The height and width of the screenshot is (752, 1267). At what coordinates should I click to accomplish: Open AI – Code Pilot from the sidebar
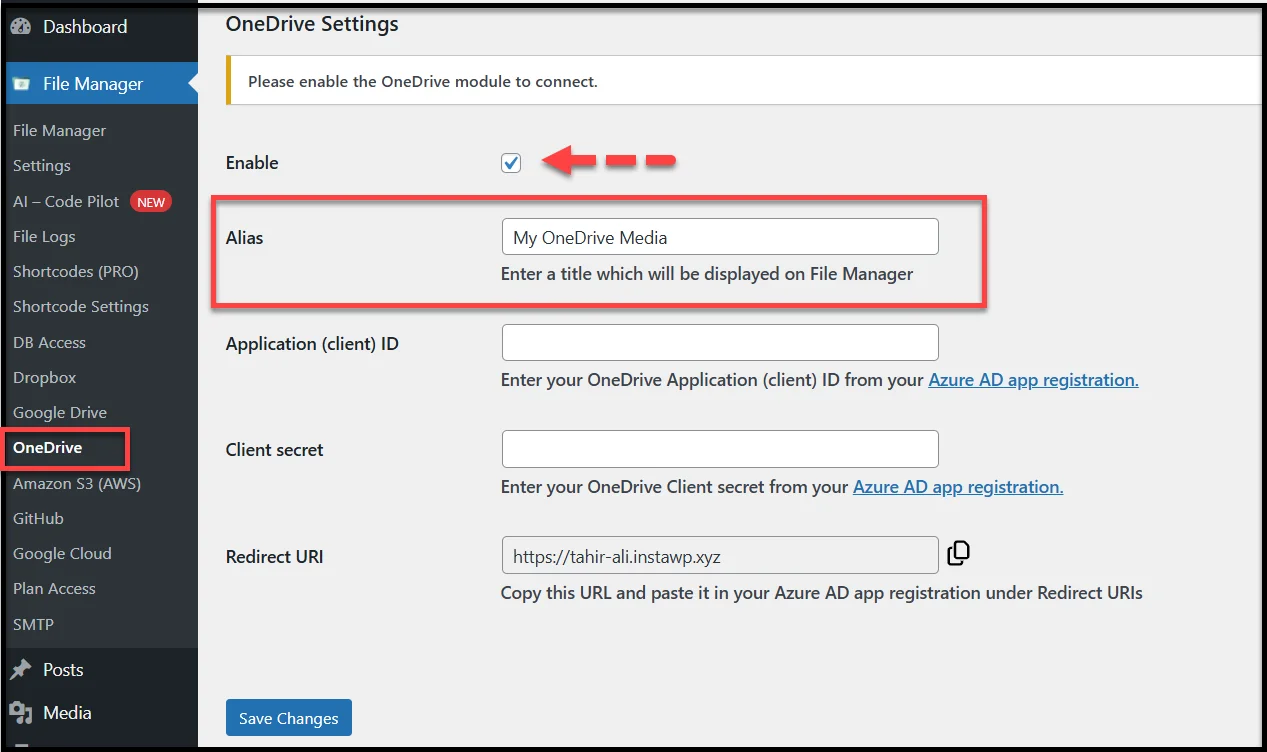click(x=64, y=201)
